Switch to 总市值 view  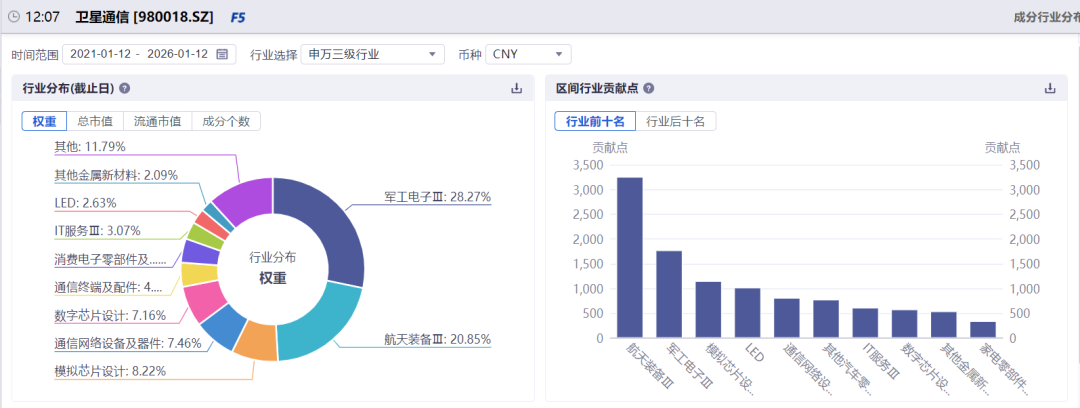pyautogui.click(x=94, y=121)
